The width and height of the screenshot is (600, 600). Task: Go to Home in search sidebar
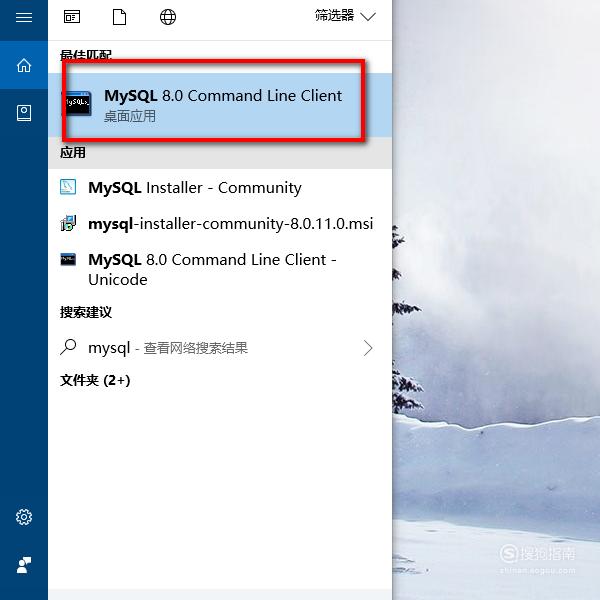point(24,65)
